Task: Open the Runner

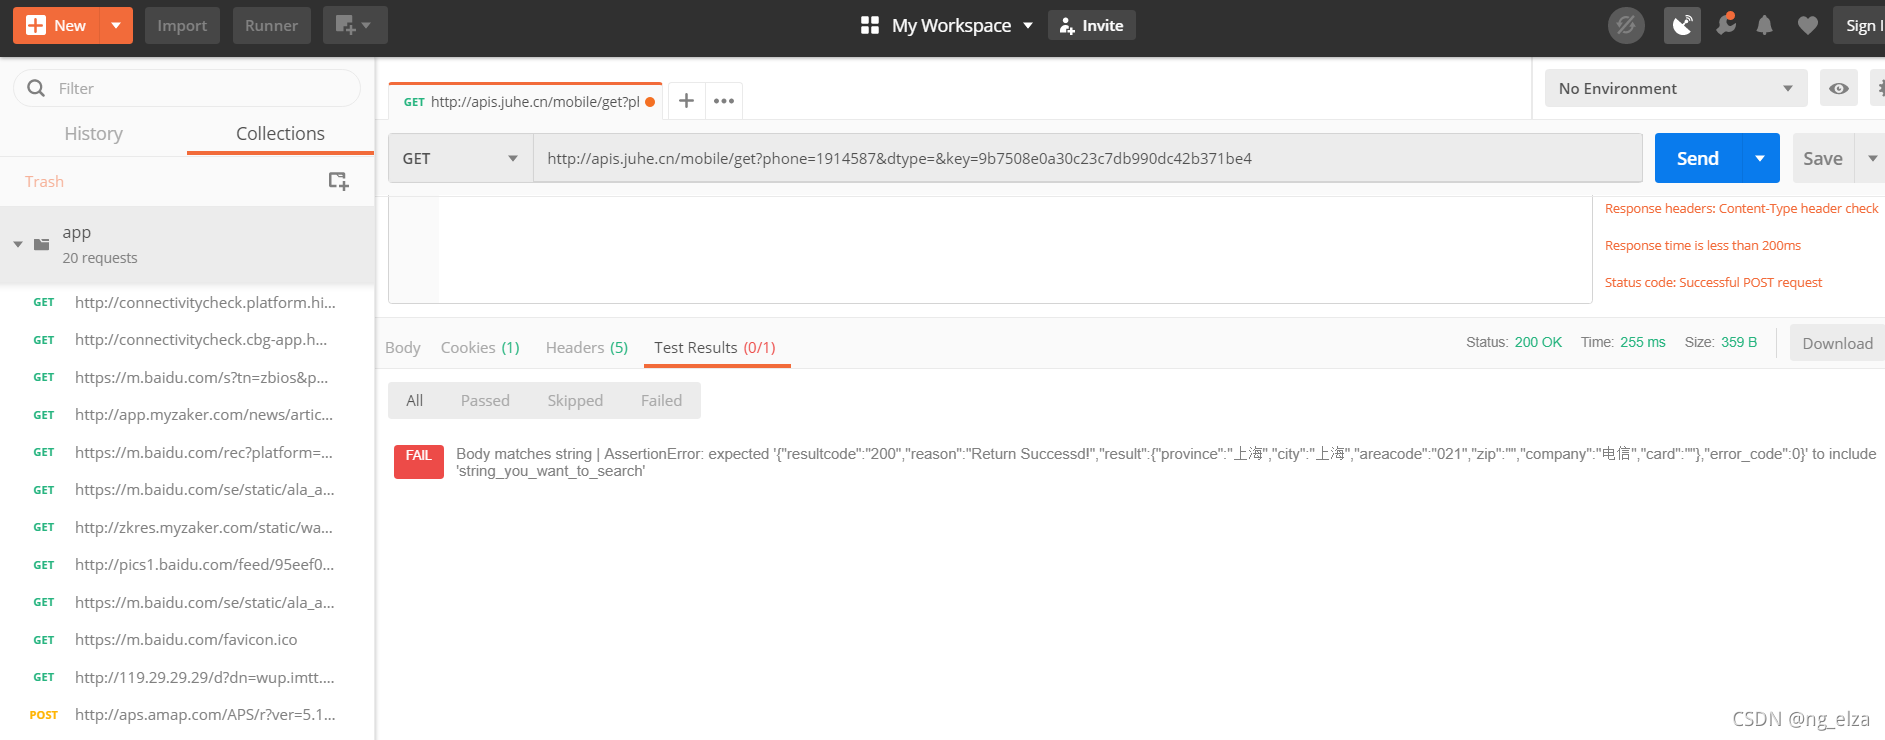Action: coord(271,25)
